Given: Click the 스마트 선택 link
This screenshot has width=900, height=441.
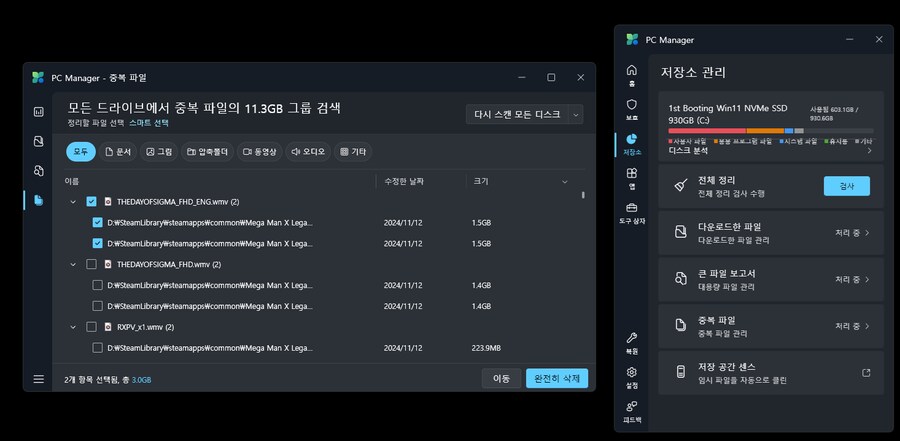Looking at the screenshot, I should pyautogui.click(x=149, y=123).
